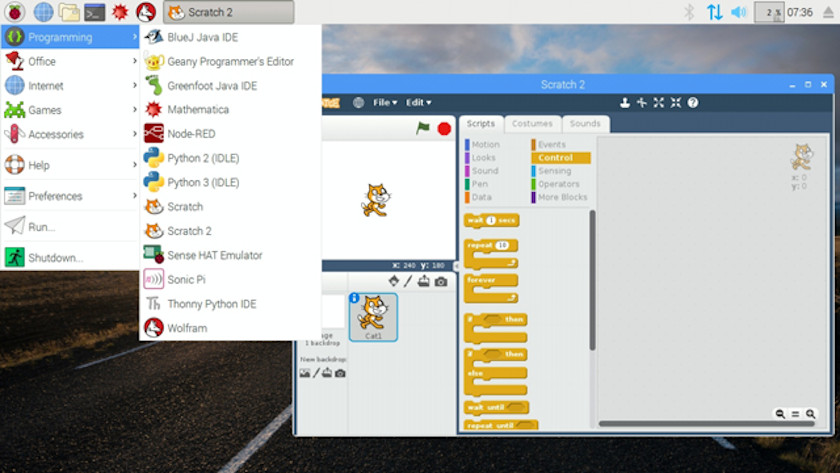
Task: Open the network status tray icon
Action: (714, 12)
